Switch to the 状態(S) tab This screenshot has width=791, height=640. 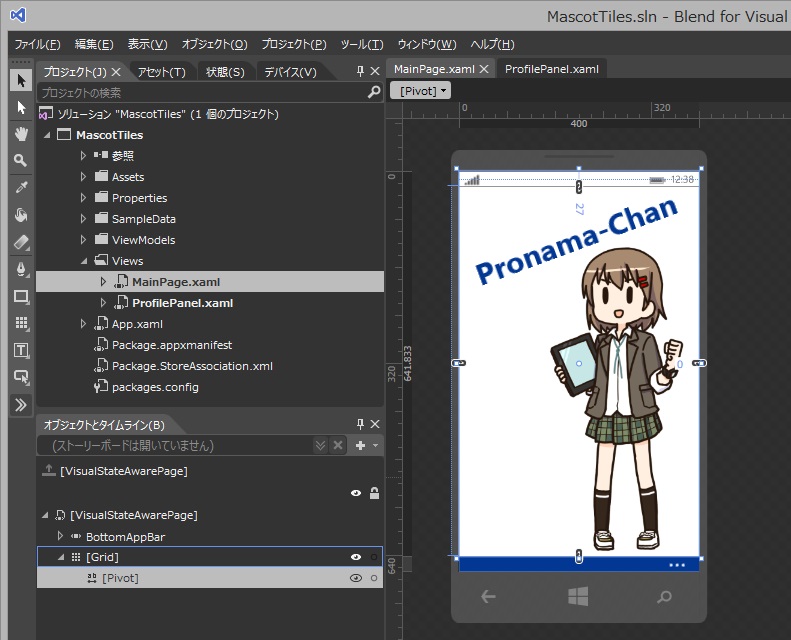tap(225, 72)
